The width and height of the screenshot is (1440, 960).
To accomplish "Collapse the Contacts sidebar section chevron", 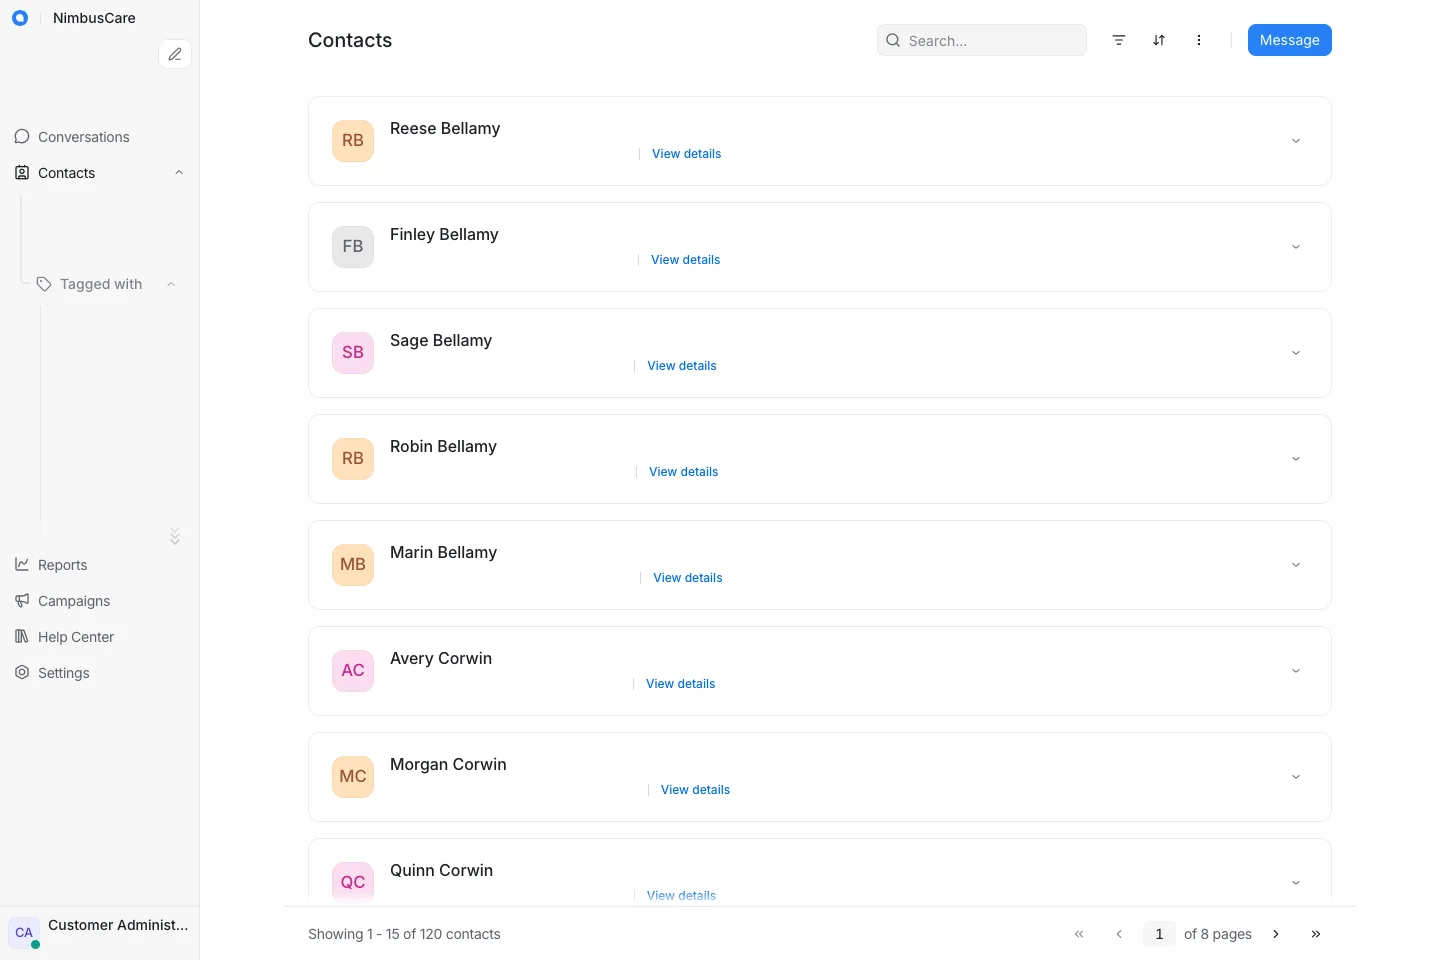I will (x=179, y=173).
